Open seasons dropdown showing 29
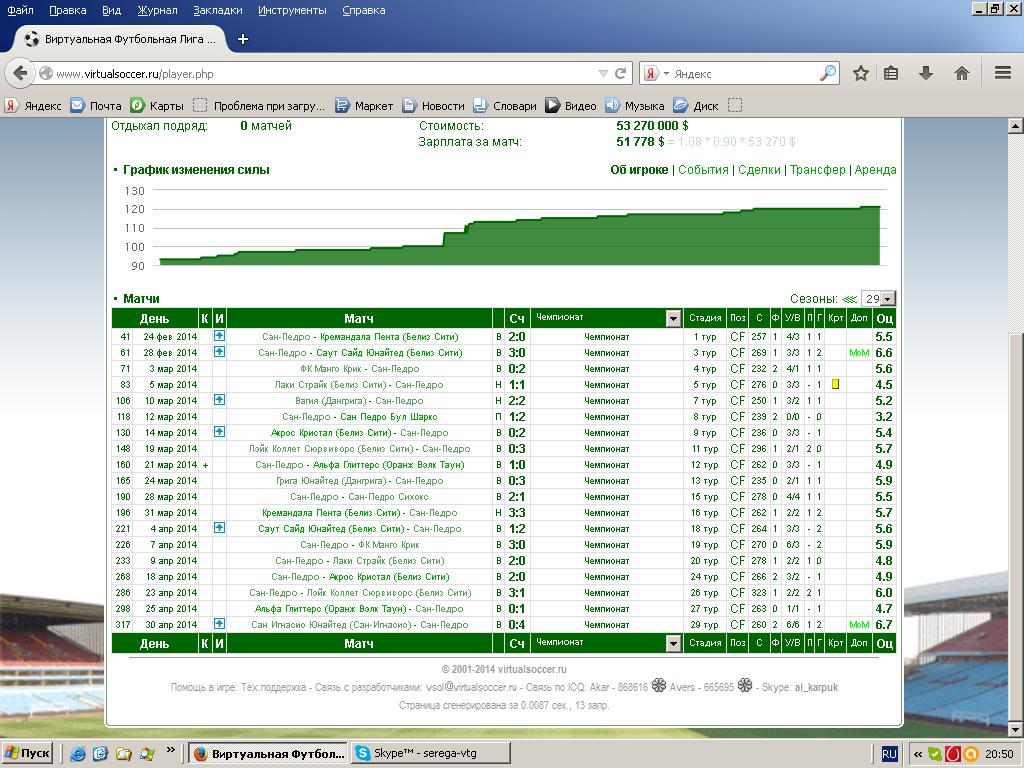The image size is (1024, 768). 878,299
